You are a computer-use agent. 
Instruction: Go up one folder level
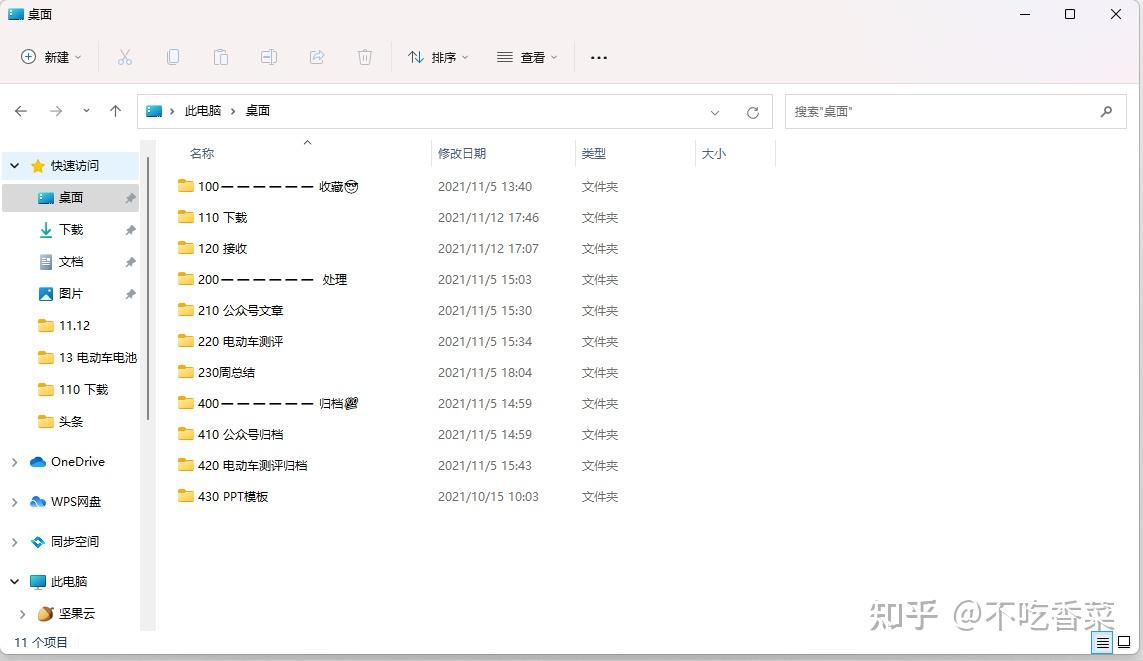115,111
